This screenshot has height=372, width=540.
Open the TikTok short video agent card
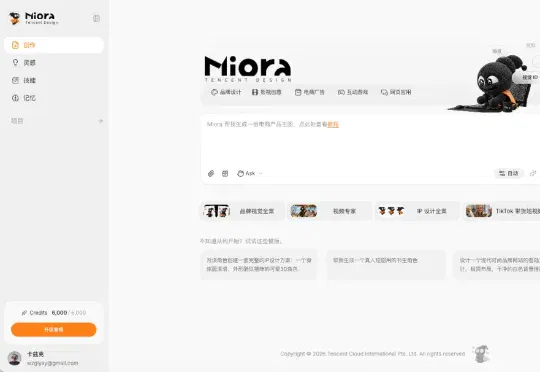pos(501,211)
